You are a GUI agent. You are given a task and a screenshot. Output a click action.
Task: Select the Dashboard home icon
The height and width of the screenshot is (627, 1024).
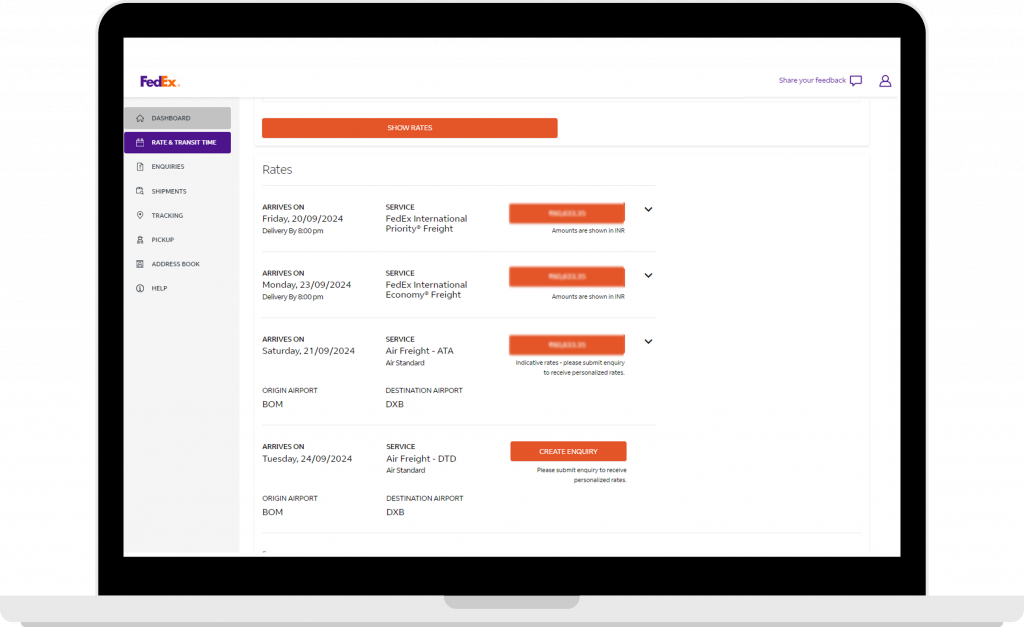139,118
